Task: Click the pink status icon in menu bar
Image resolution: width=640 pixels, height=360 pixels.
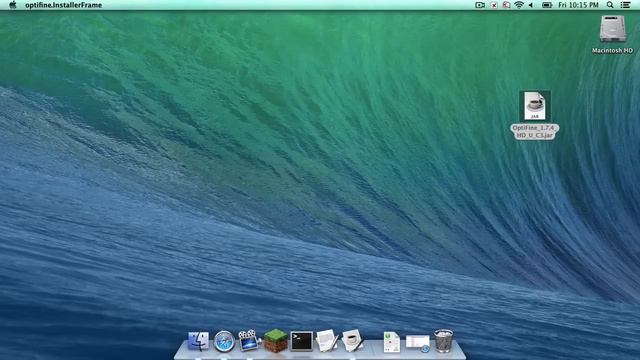Action: click(506, 5)
